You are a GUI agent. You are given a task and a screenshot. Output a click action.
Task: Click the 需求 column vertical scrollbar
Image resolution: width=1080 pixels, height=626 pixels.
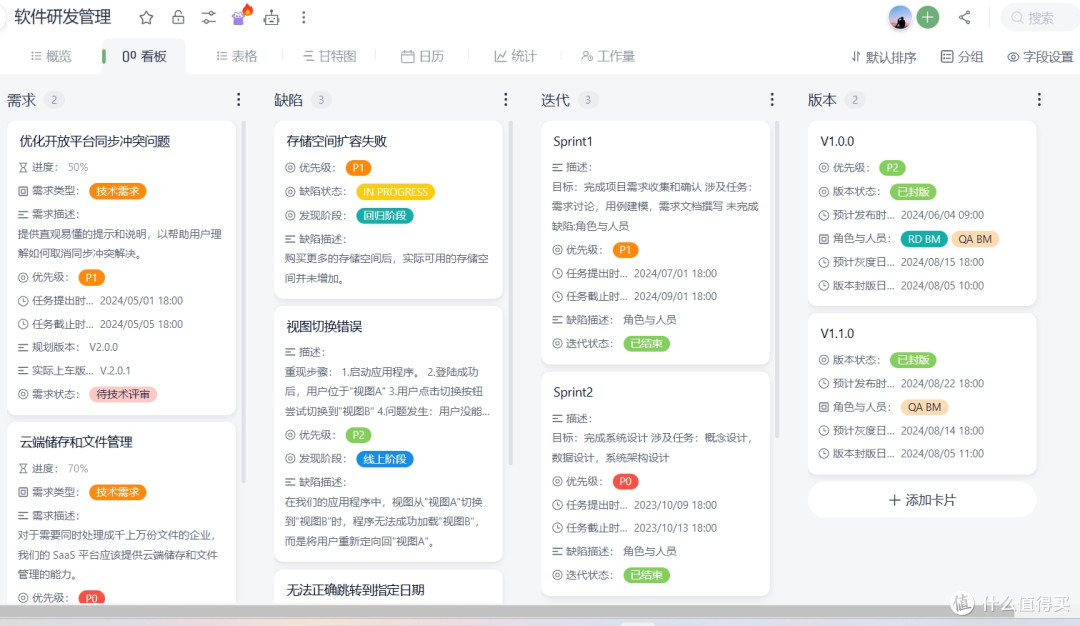pyautogui.click(x=244, y=302)
